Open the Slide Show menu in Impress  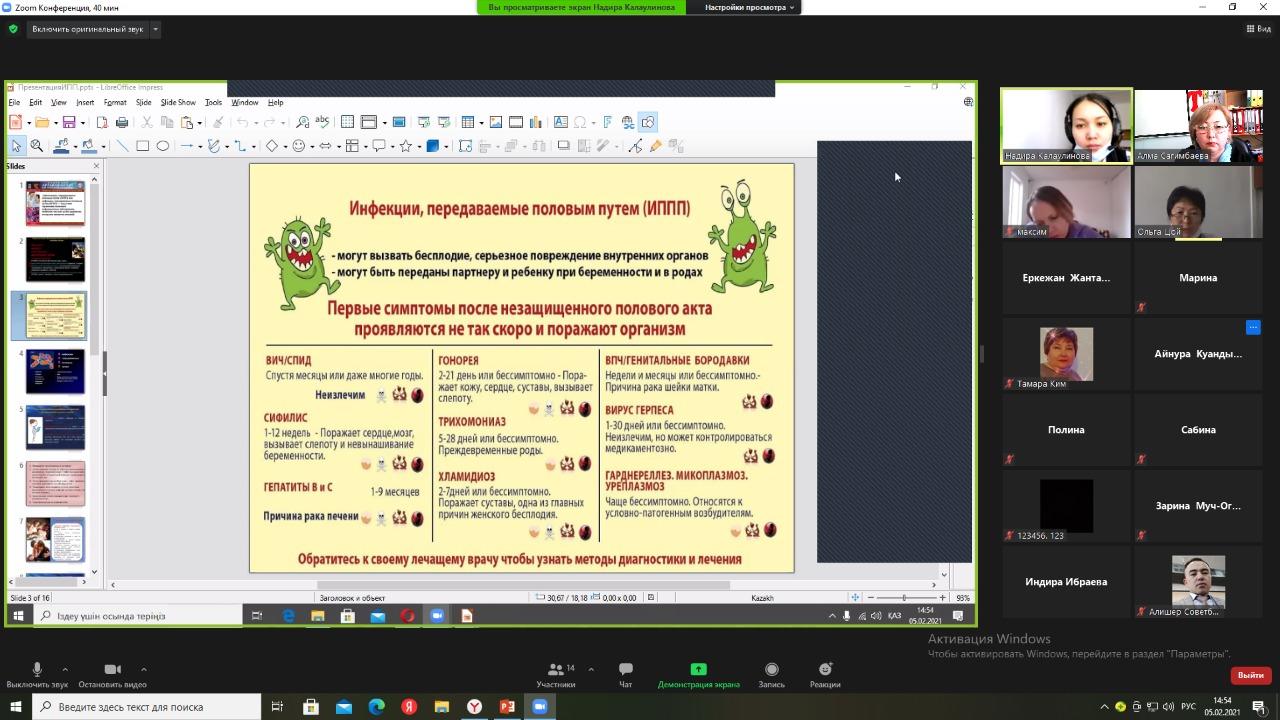(178, 102)
